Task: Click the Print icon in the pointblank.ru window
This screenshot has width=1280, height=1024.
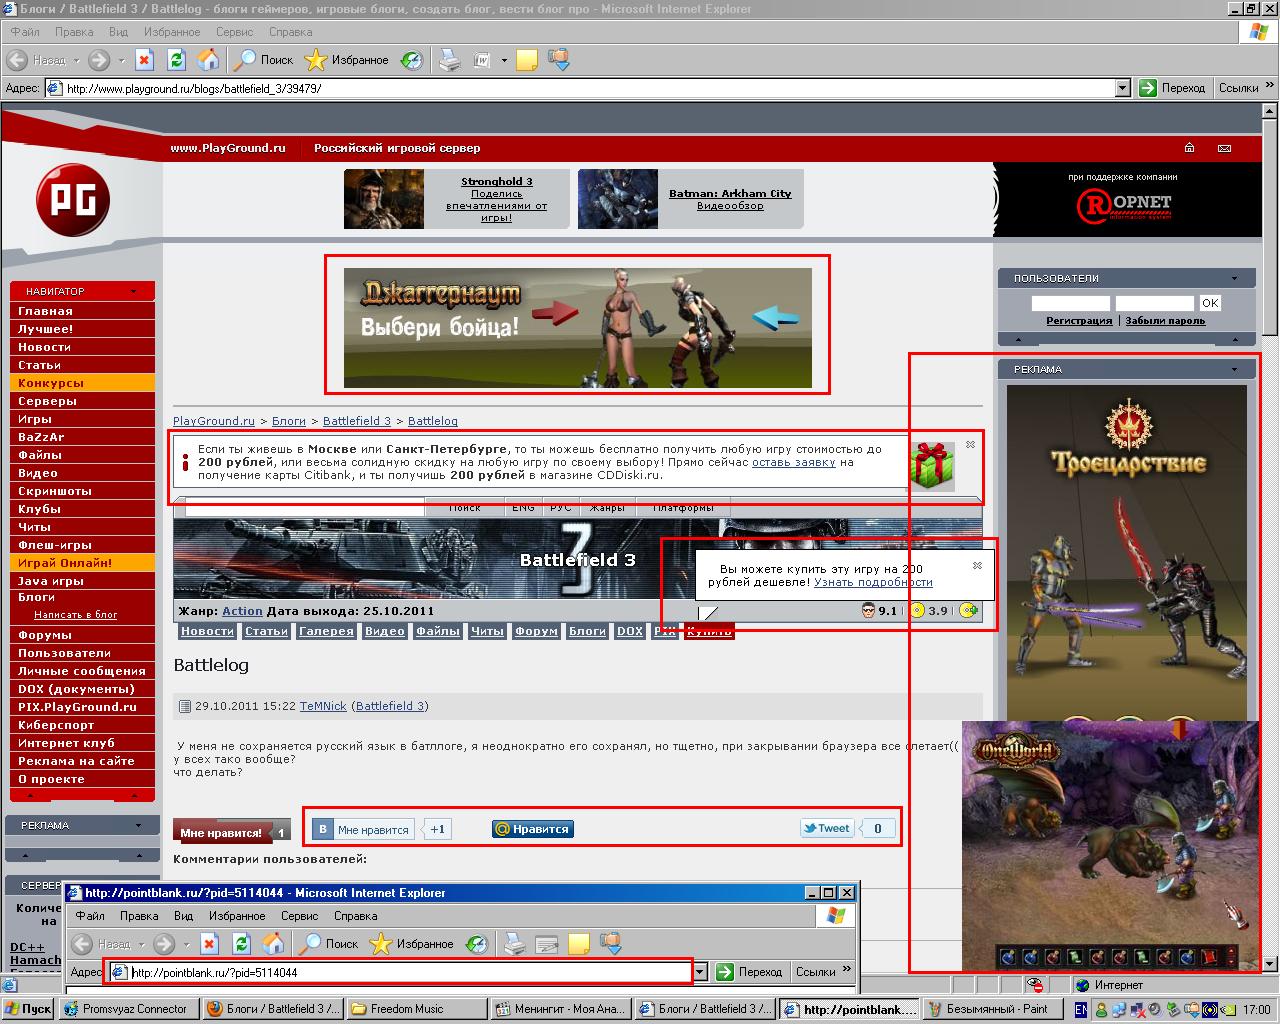Action: 515,943
